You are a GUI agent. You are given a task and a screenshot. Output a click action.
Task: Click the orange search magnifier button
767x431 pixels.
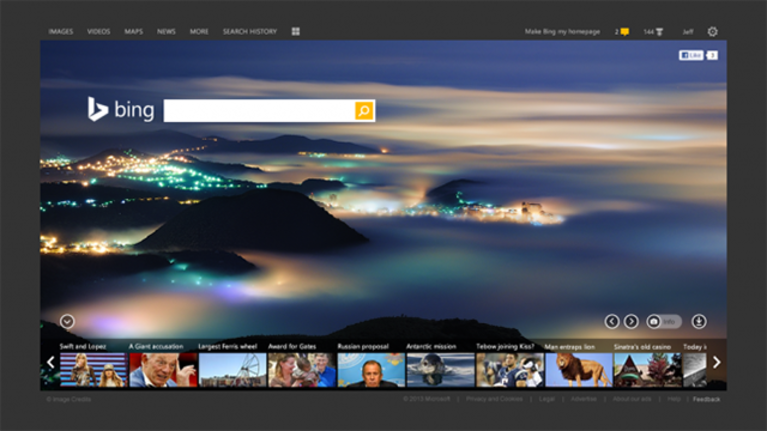[x=364, y=111]
